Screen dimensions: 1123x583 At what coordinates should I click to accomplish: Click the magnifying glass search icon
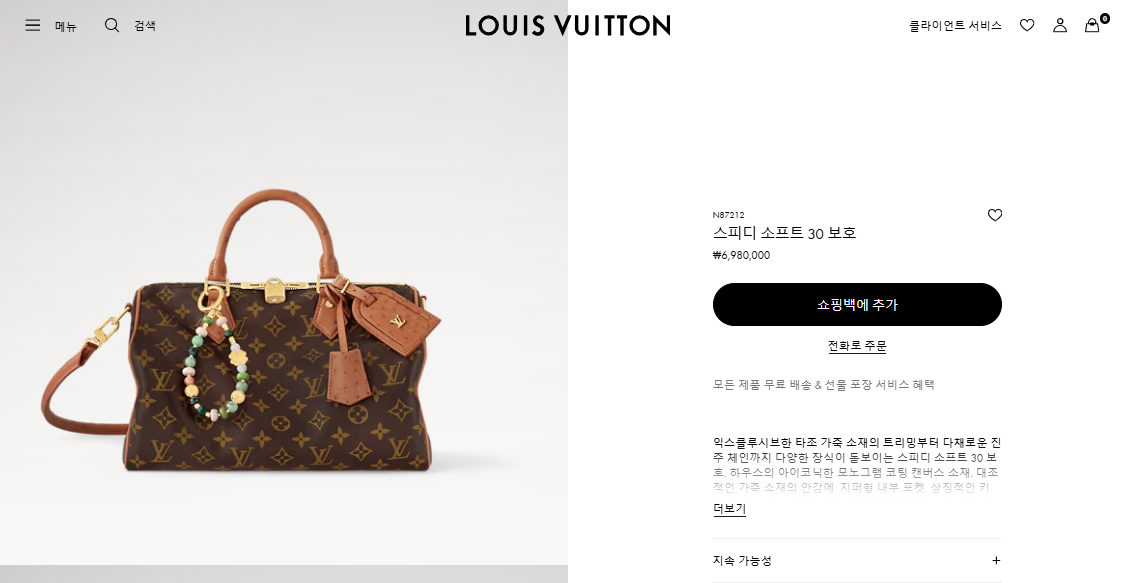point(112,26)
